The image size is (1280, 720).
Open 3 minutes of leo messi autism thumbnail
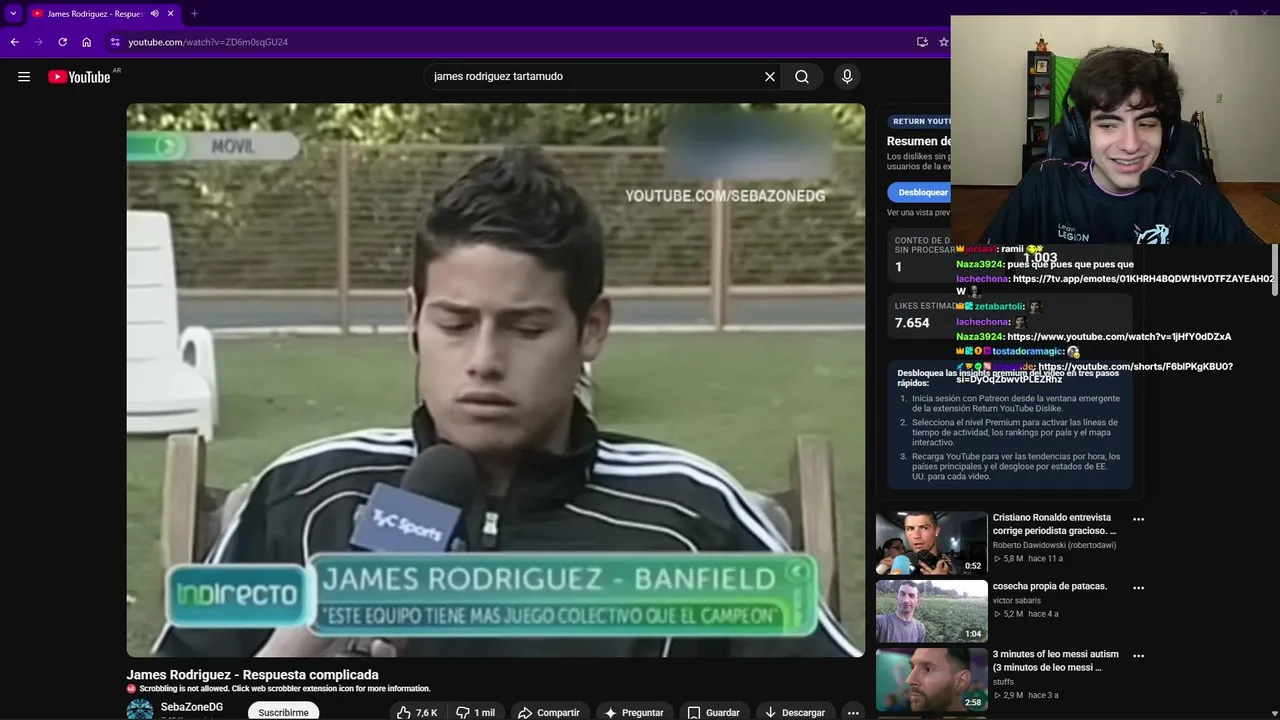pyautogui.click(x=931, y=679)
